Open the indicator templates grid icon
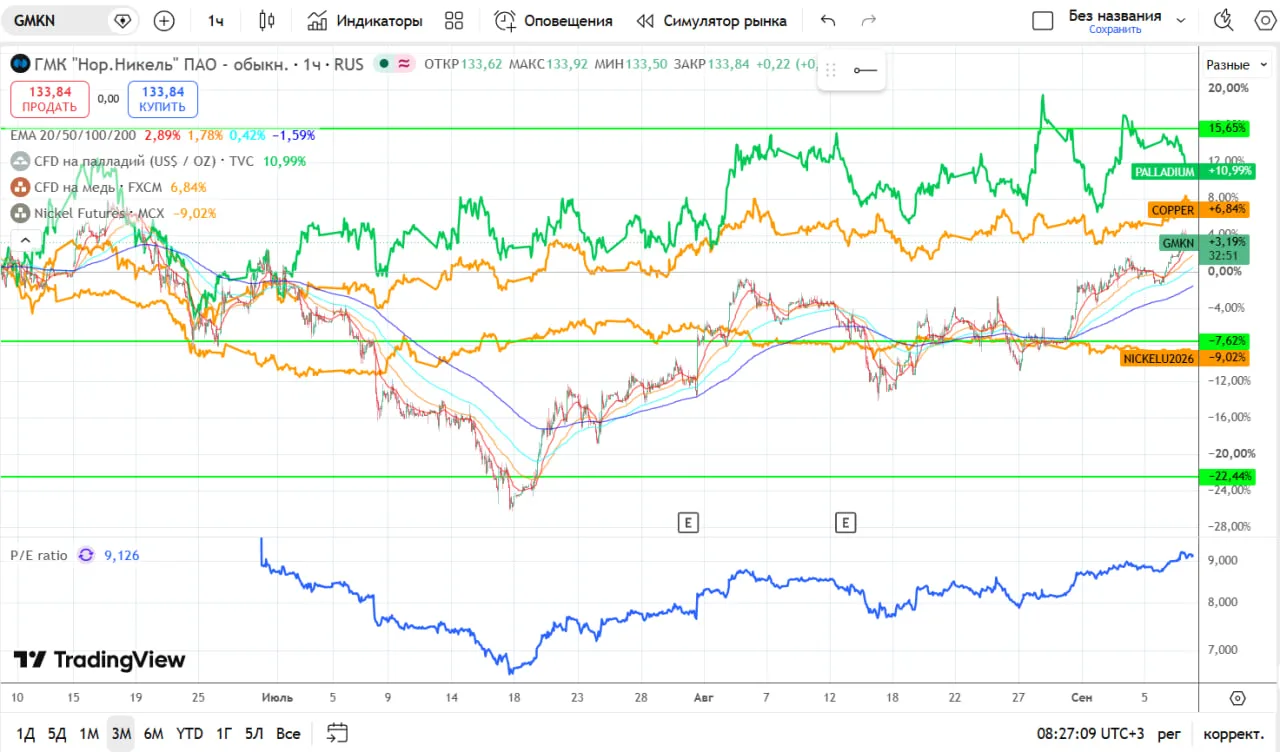Screen dimensions: 1280x752 pos(454,20)
